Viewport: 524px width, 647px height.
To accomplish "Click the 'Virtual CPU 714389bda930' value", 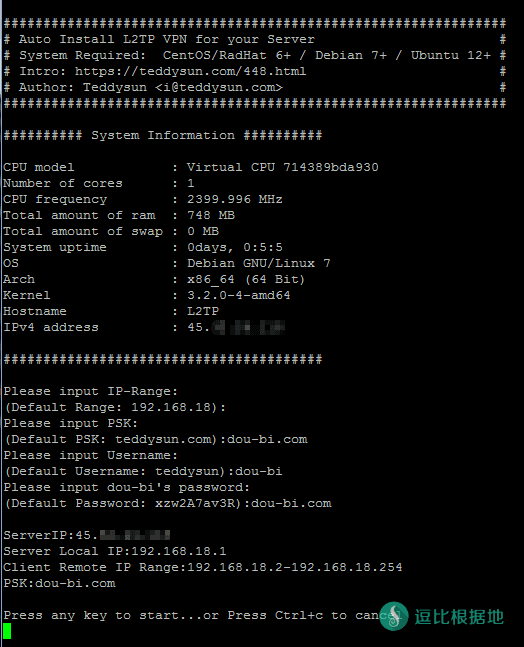I will point(283,167).
